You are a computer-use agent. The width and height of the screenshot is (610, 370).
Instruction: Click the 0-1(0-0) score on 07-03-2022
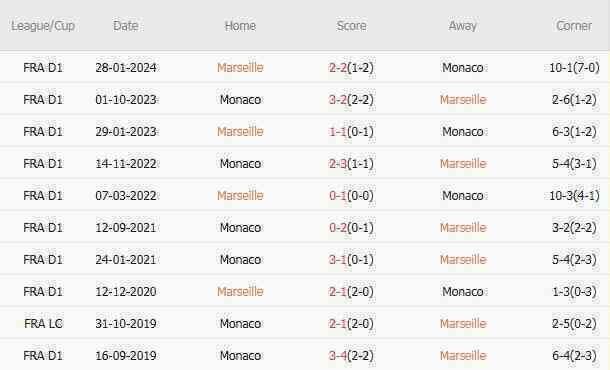click(x=351, y=195)
